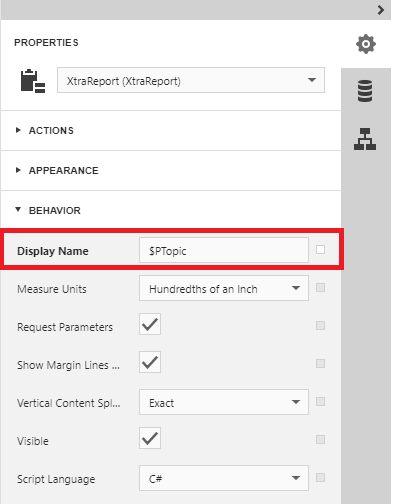The image size is (394, 504).
Task: Open the Script Language dropdown
Action: (x=224, y=478)
